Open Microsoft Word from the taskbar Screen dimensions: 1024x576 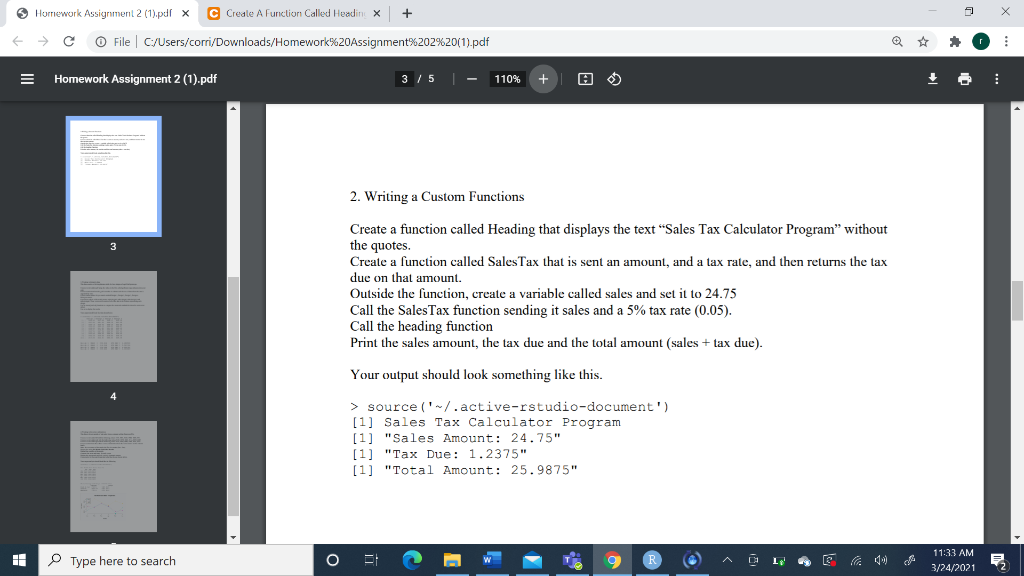(492, 560)
